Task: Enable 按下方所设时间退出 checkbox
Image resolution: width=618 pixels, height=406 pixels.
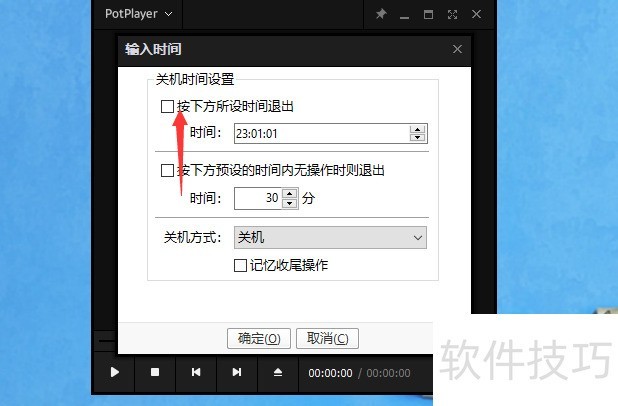Action: (168, 106)
